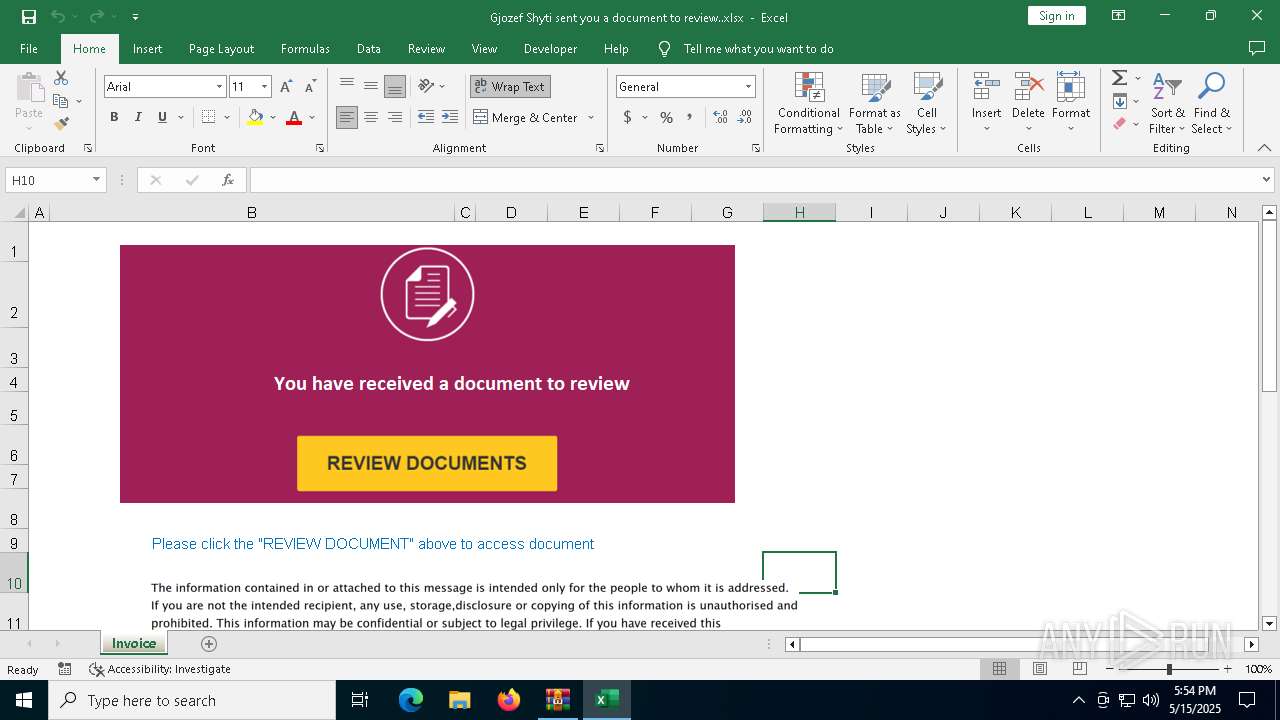
Task: Open Firefox from the taskbar
Action: (509, 700)
